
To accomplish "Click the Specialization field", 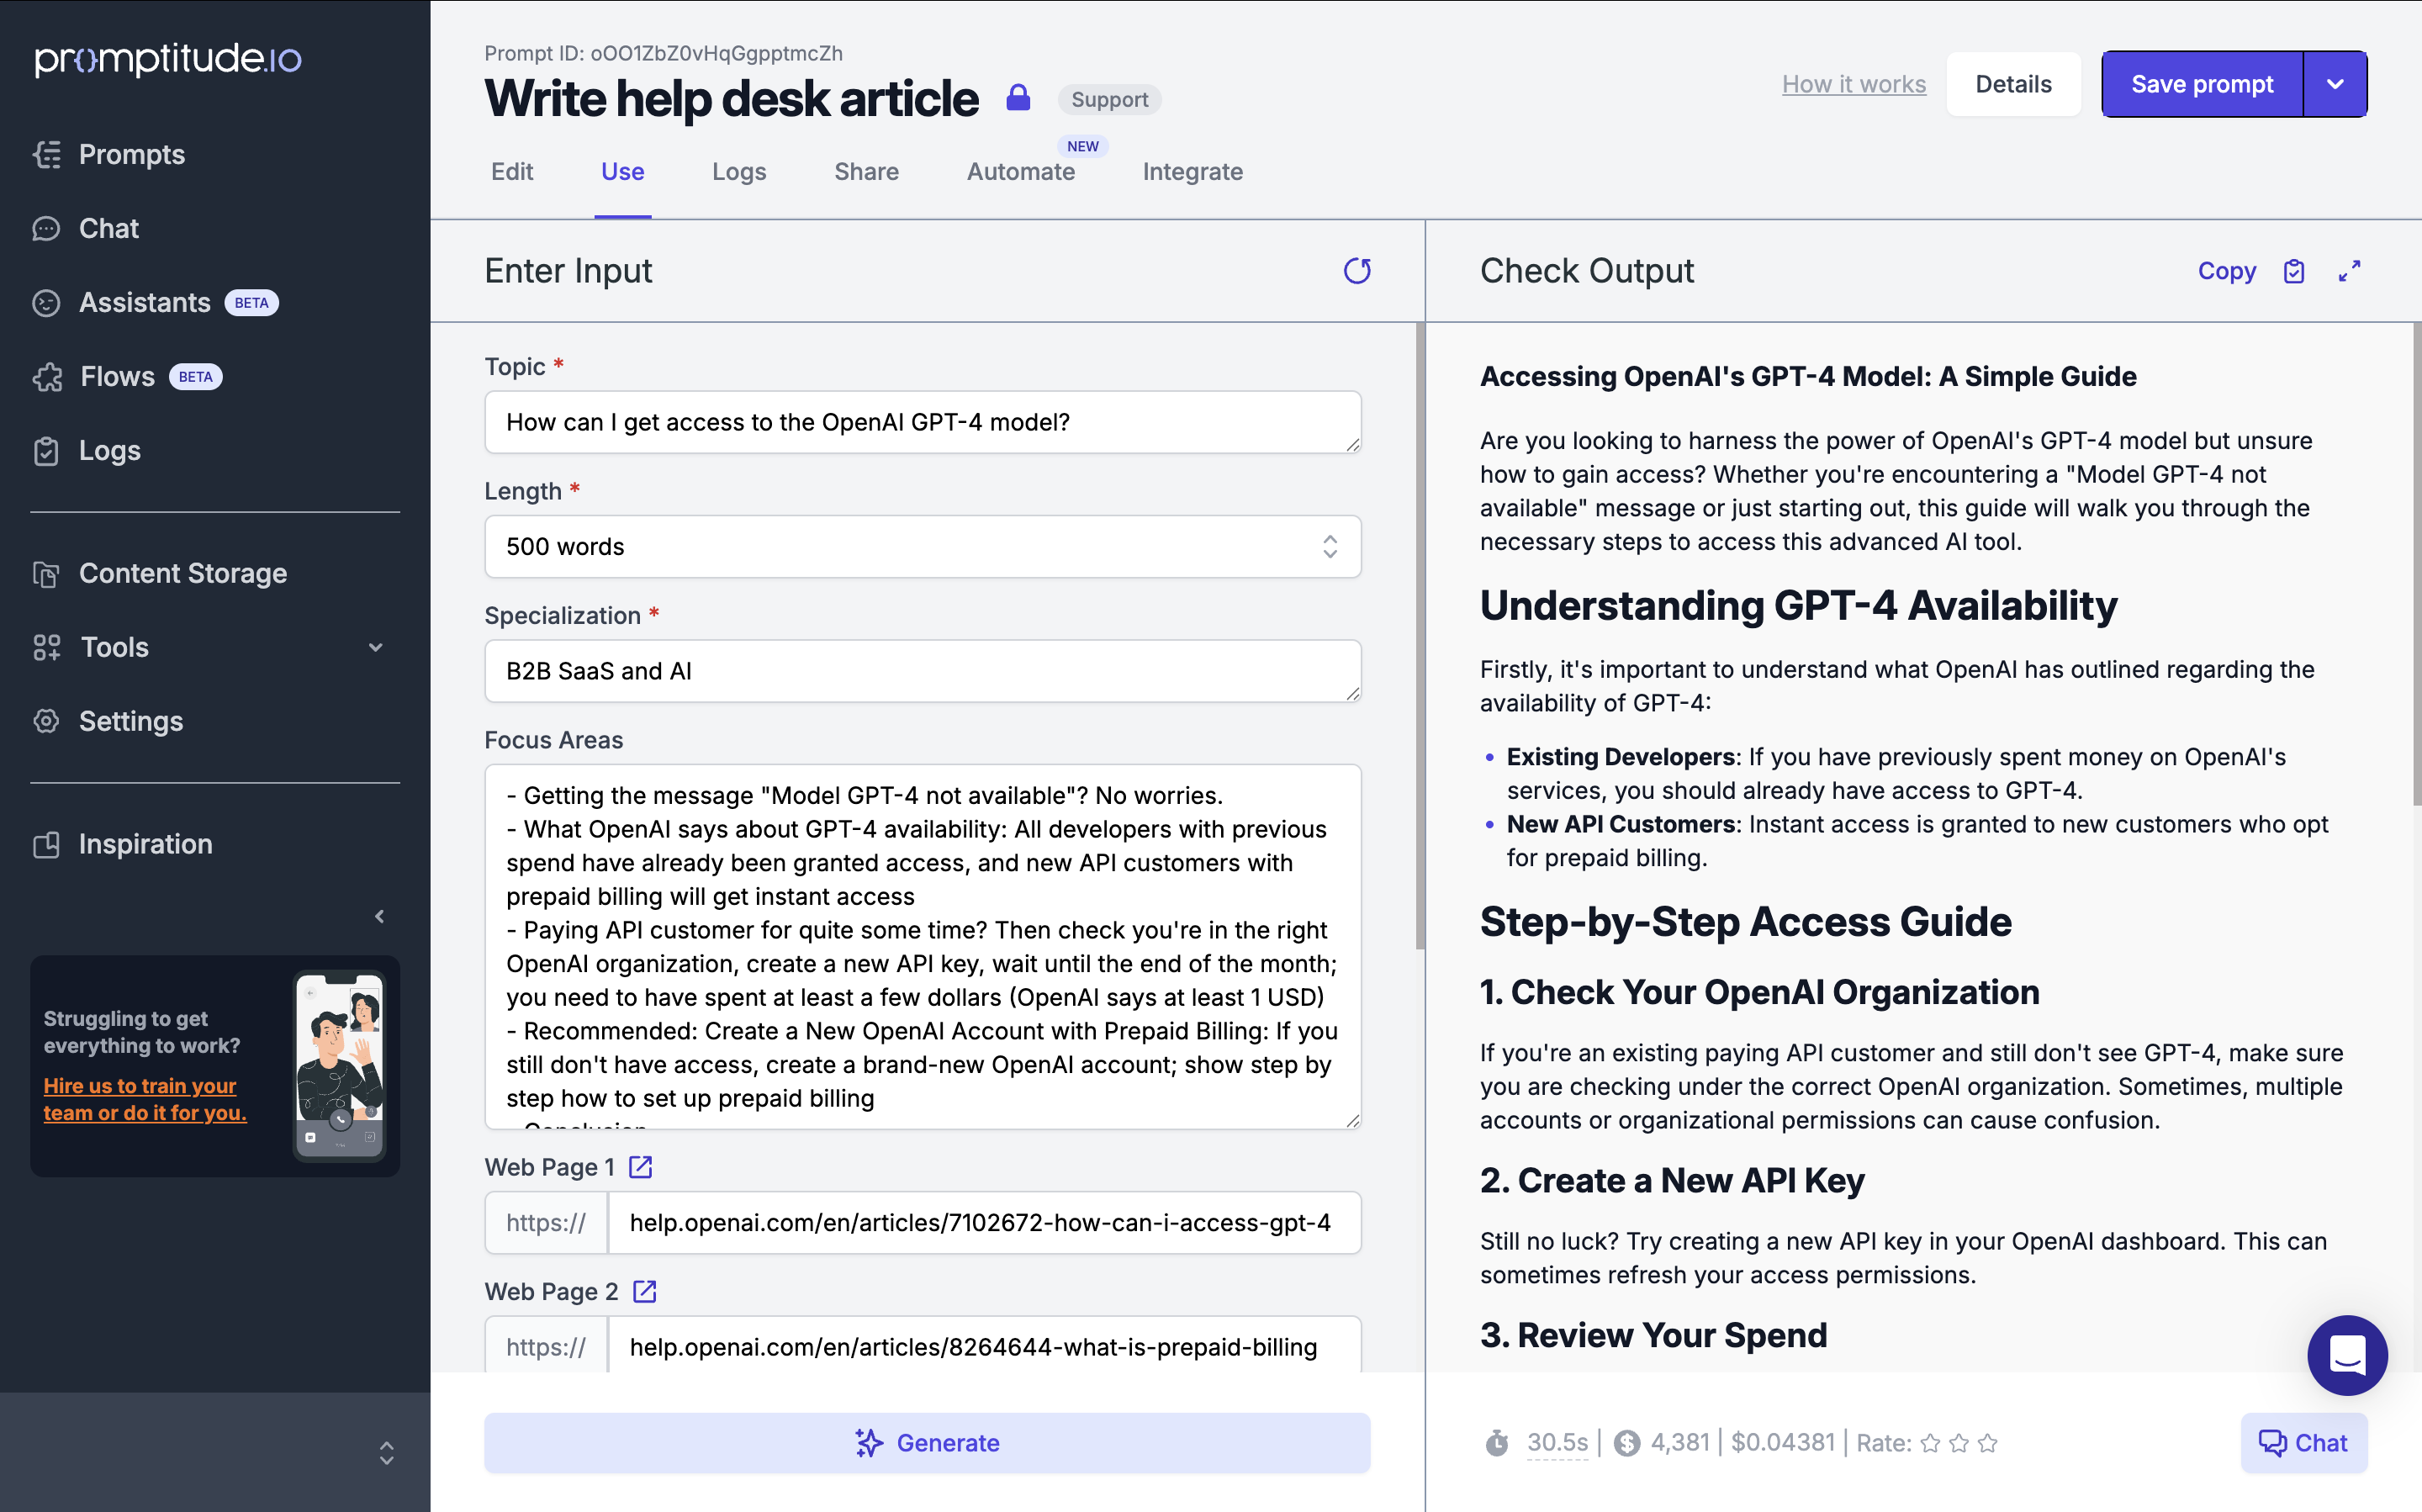I will click(922, 670).
